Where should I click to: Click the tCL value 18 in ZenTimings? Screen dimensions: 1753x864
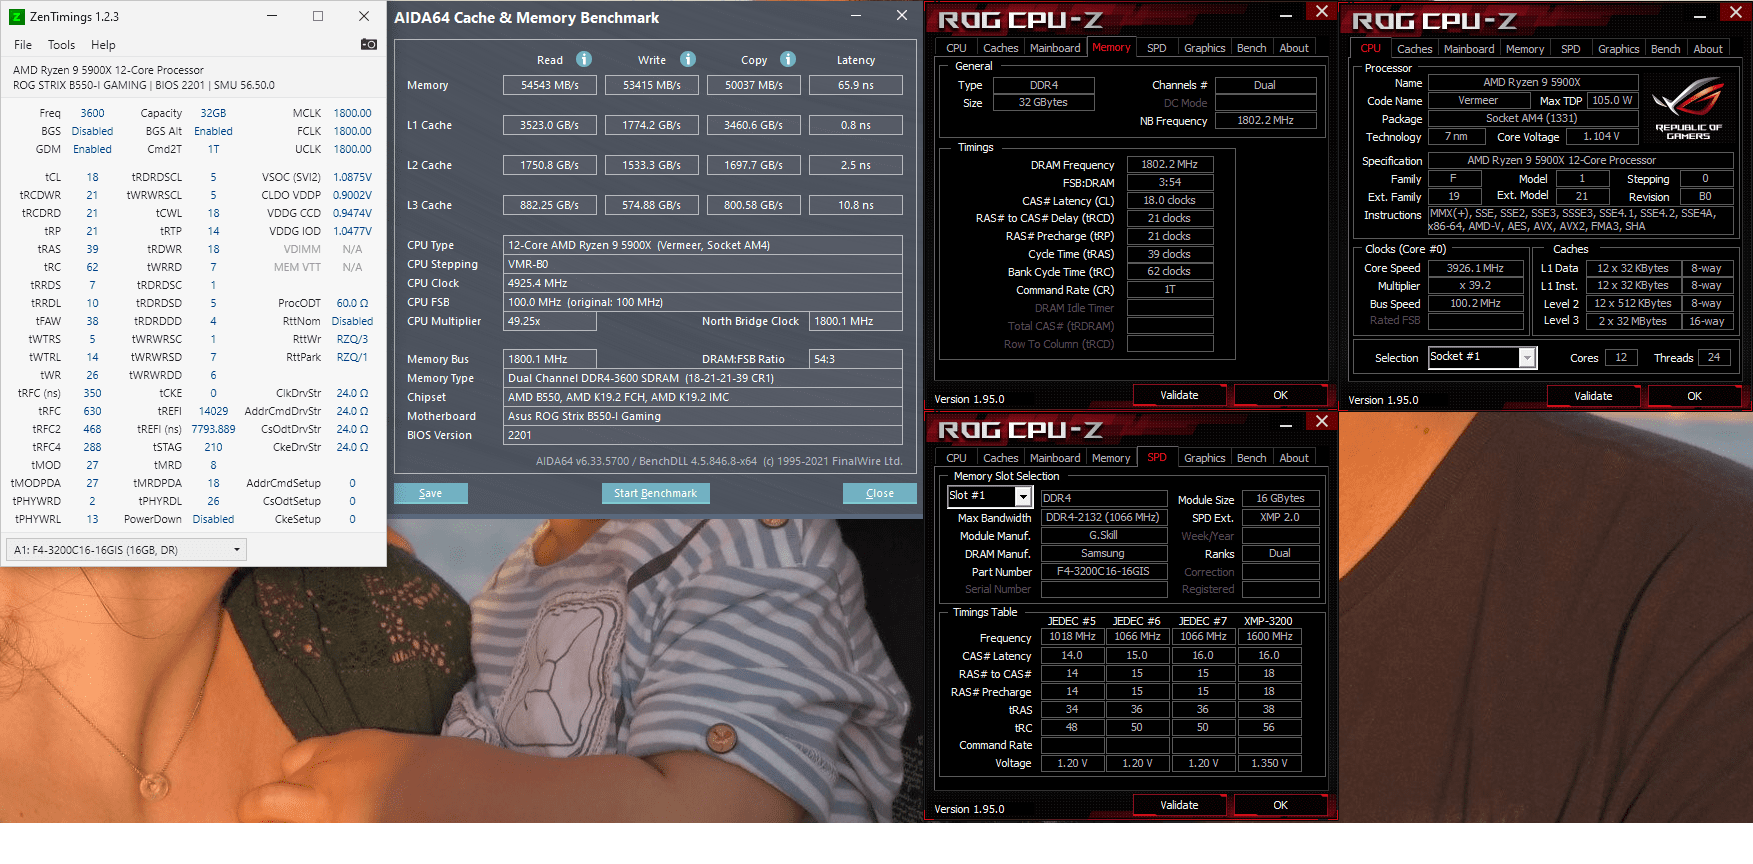point(92,177)
